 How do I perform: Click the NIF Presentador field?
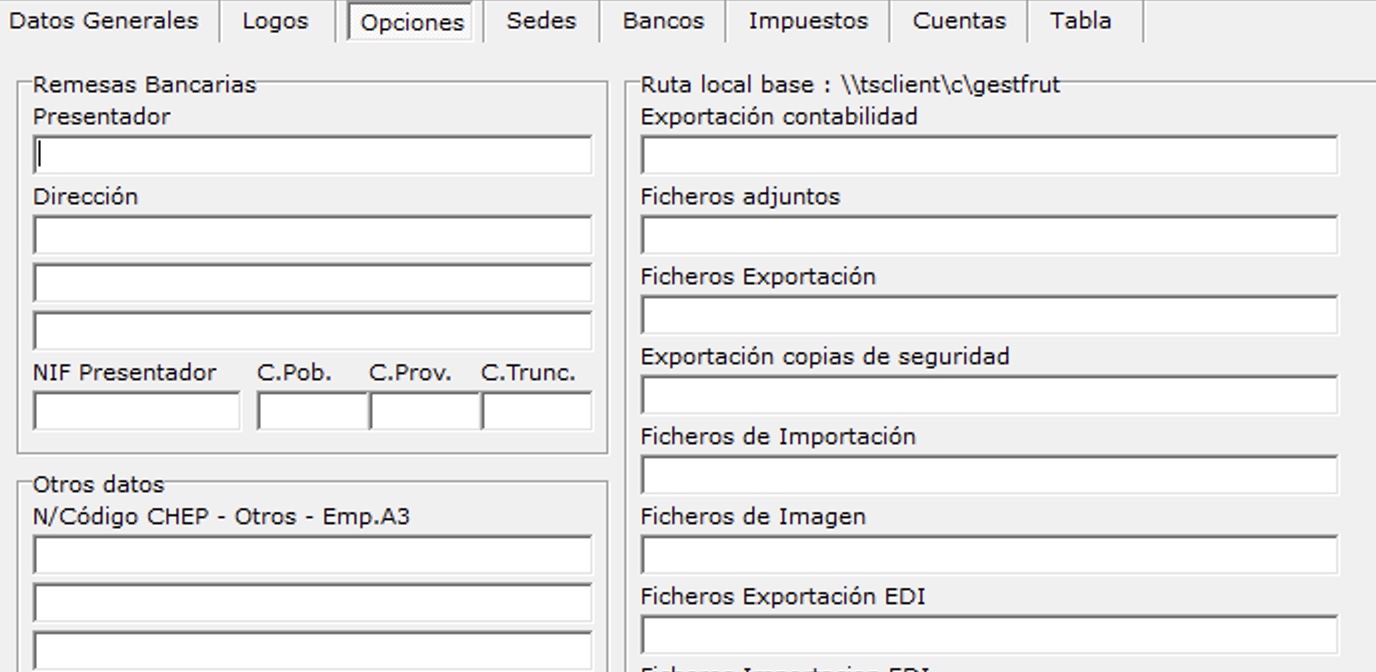point(136,412)
